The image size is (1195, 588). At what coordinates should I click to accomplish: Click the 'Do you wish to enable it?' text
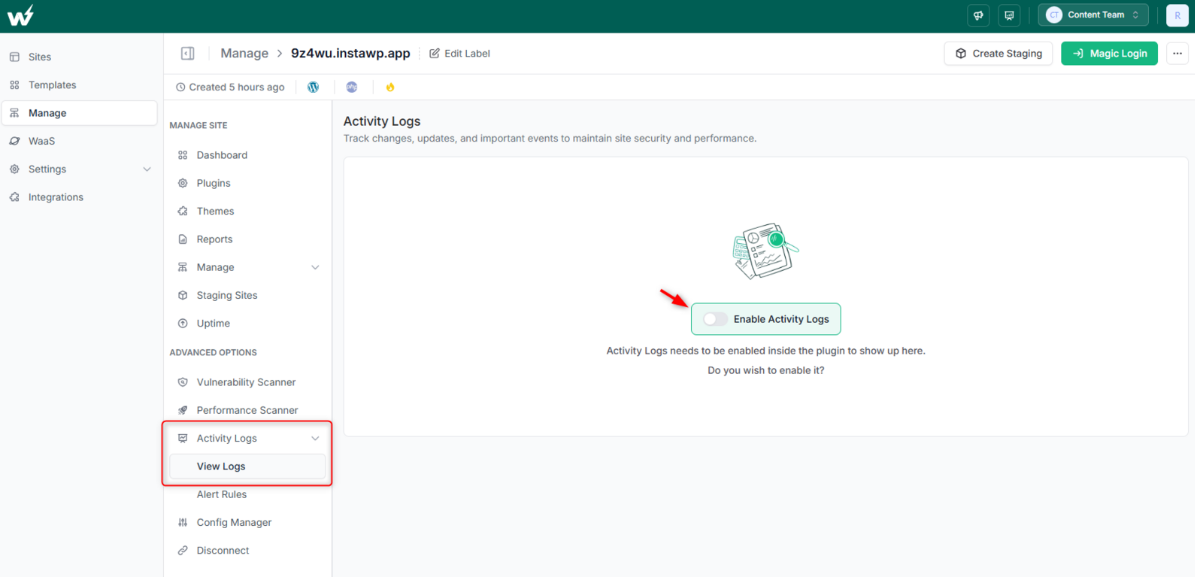pos(765,371)
